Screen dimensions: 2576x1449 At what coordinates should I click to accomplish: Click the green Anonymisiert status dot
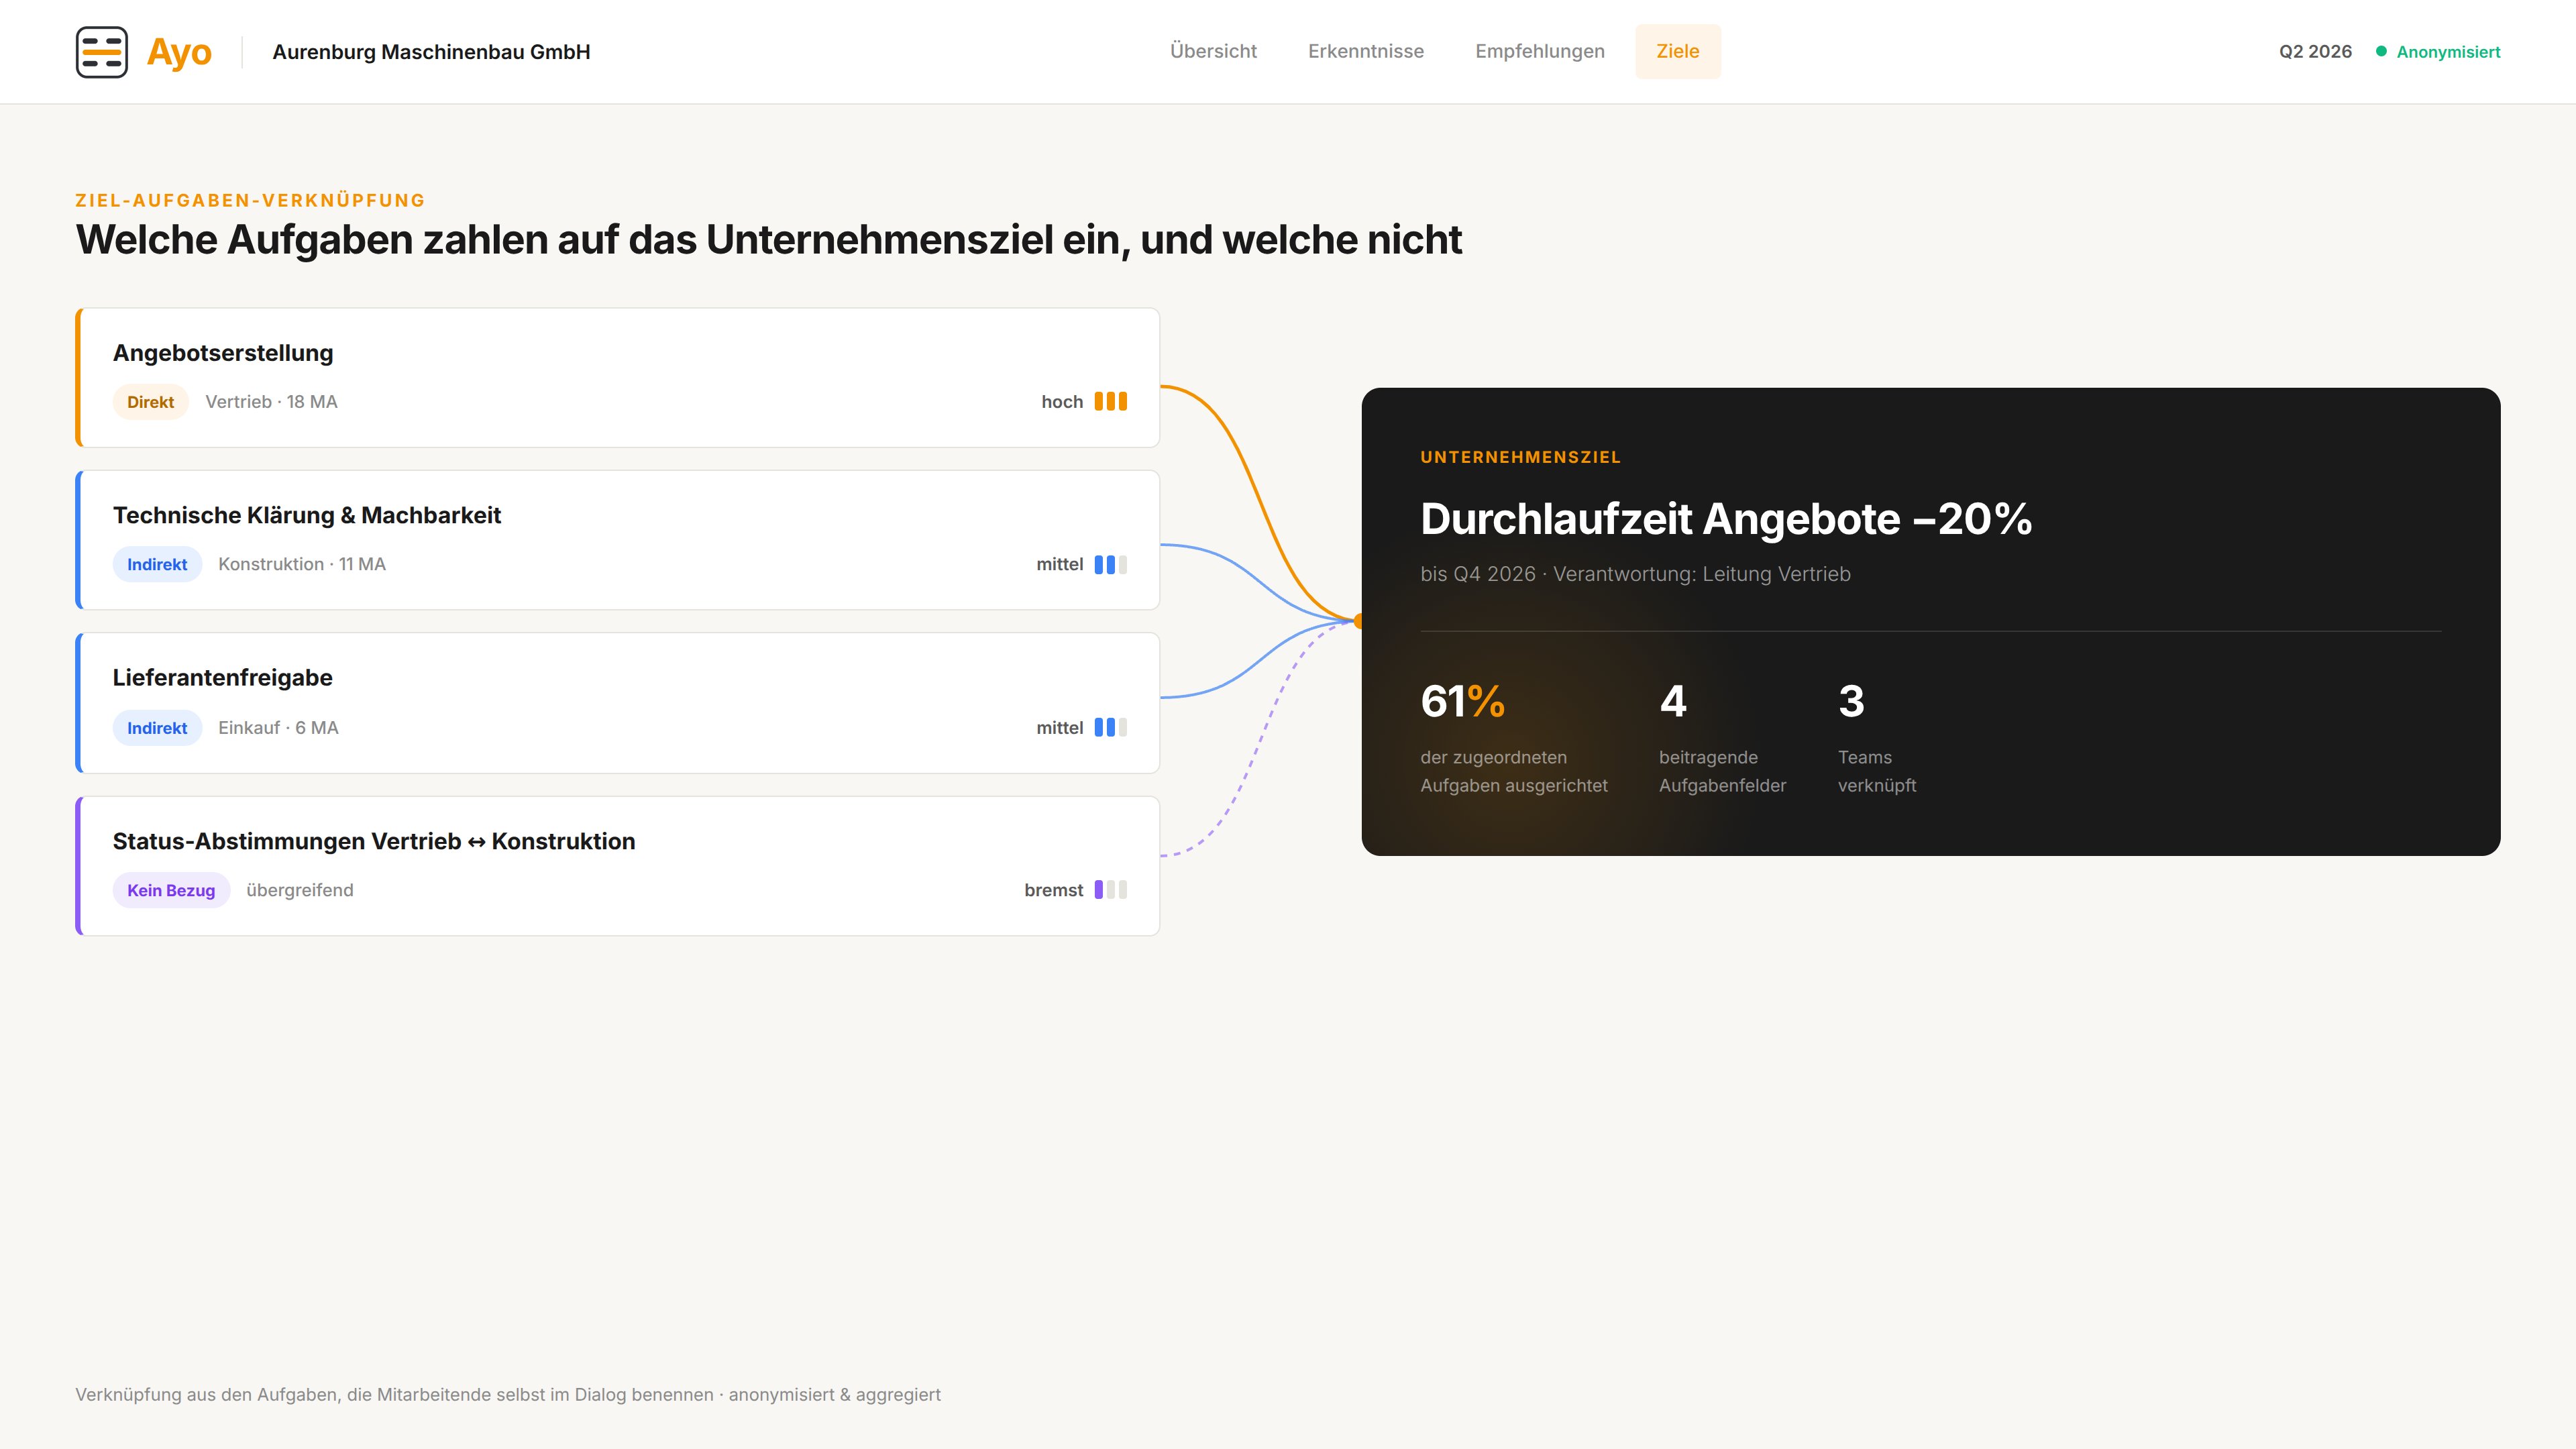coord(2382,51)
